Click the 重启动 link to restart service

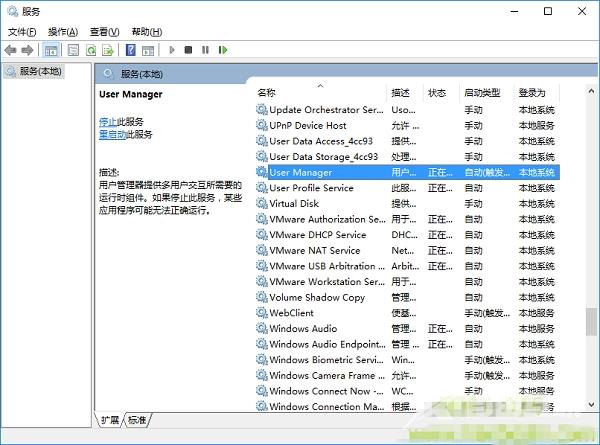coord(112,134)
